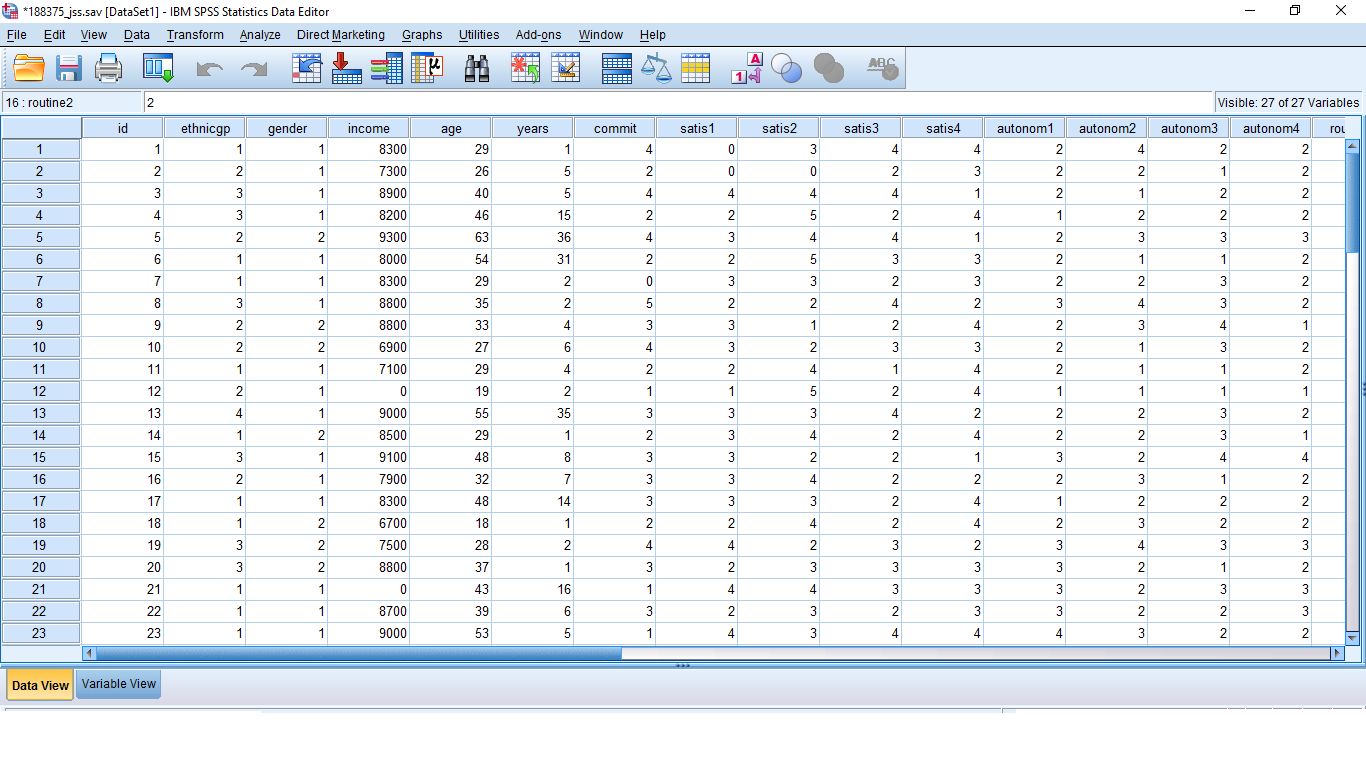Switch to the Variable View tab
Screen dimensions: 1366x768
[x=119, y=684]
